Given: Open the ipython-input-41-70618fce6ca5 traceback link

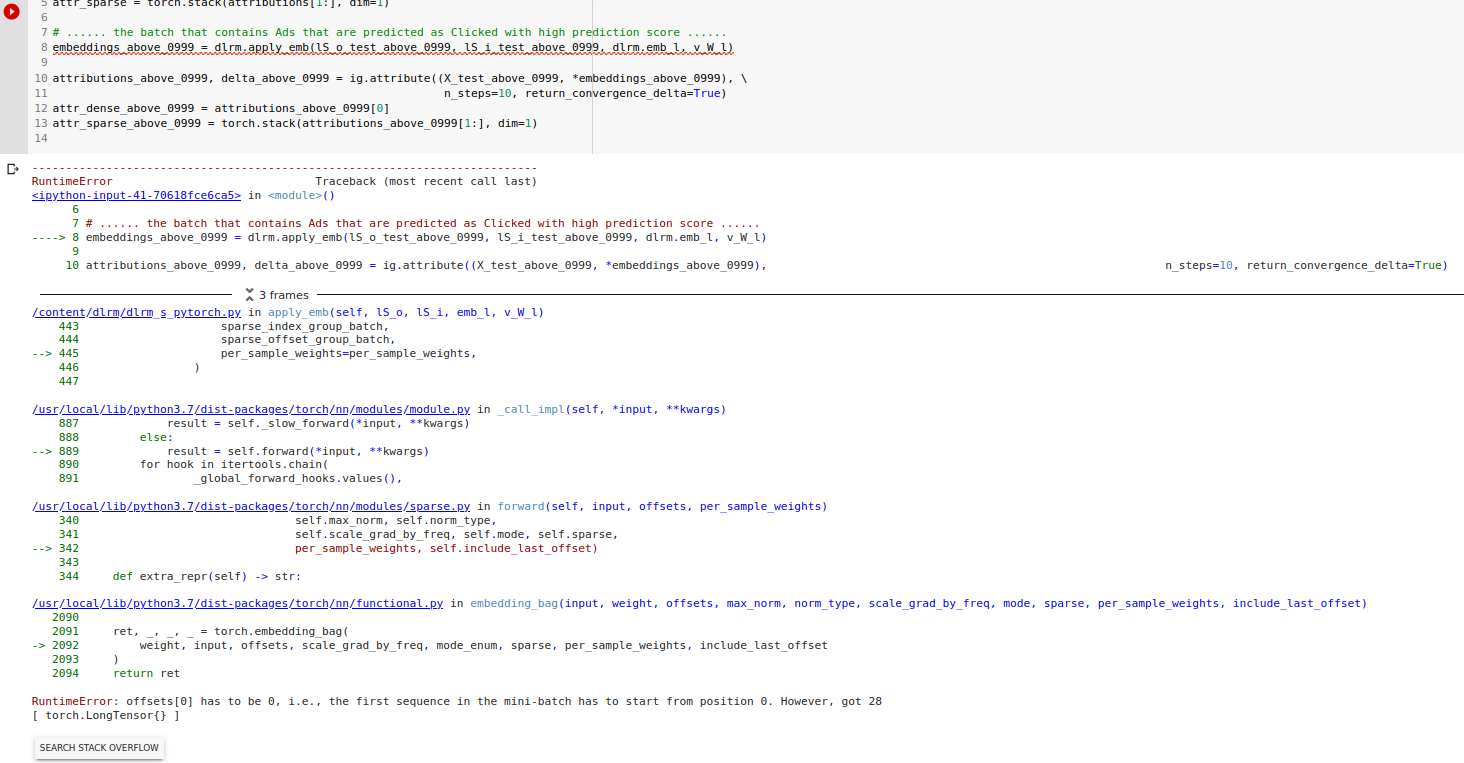Looking at the screenshot, I should pos(136,195).
